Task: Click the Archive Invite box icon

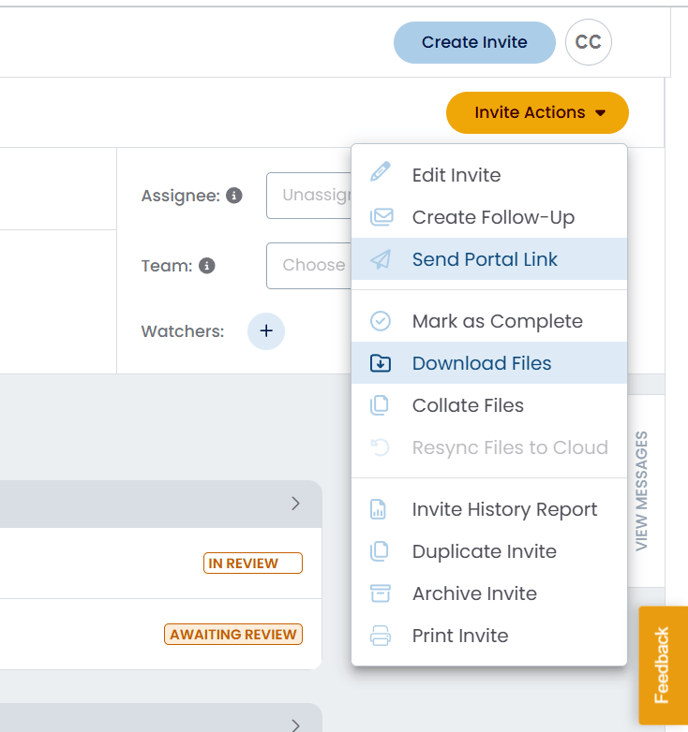Action: [x=381, y=593]
